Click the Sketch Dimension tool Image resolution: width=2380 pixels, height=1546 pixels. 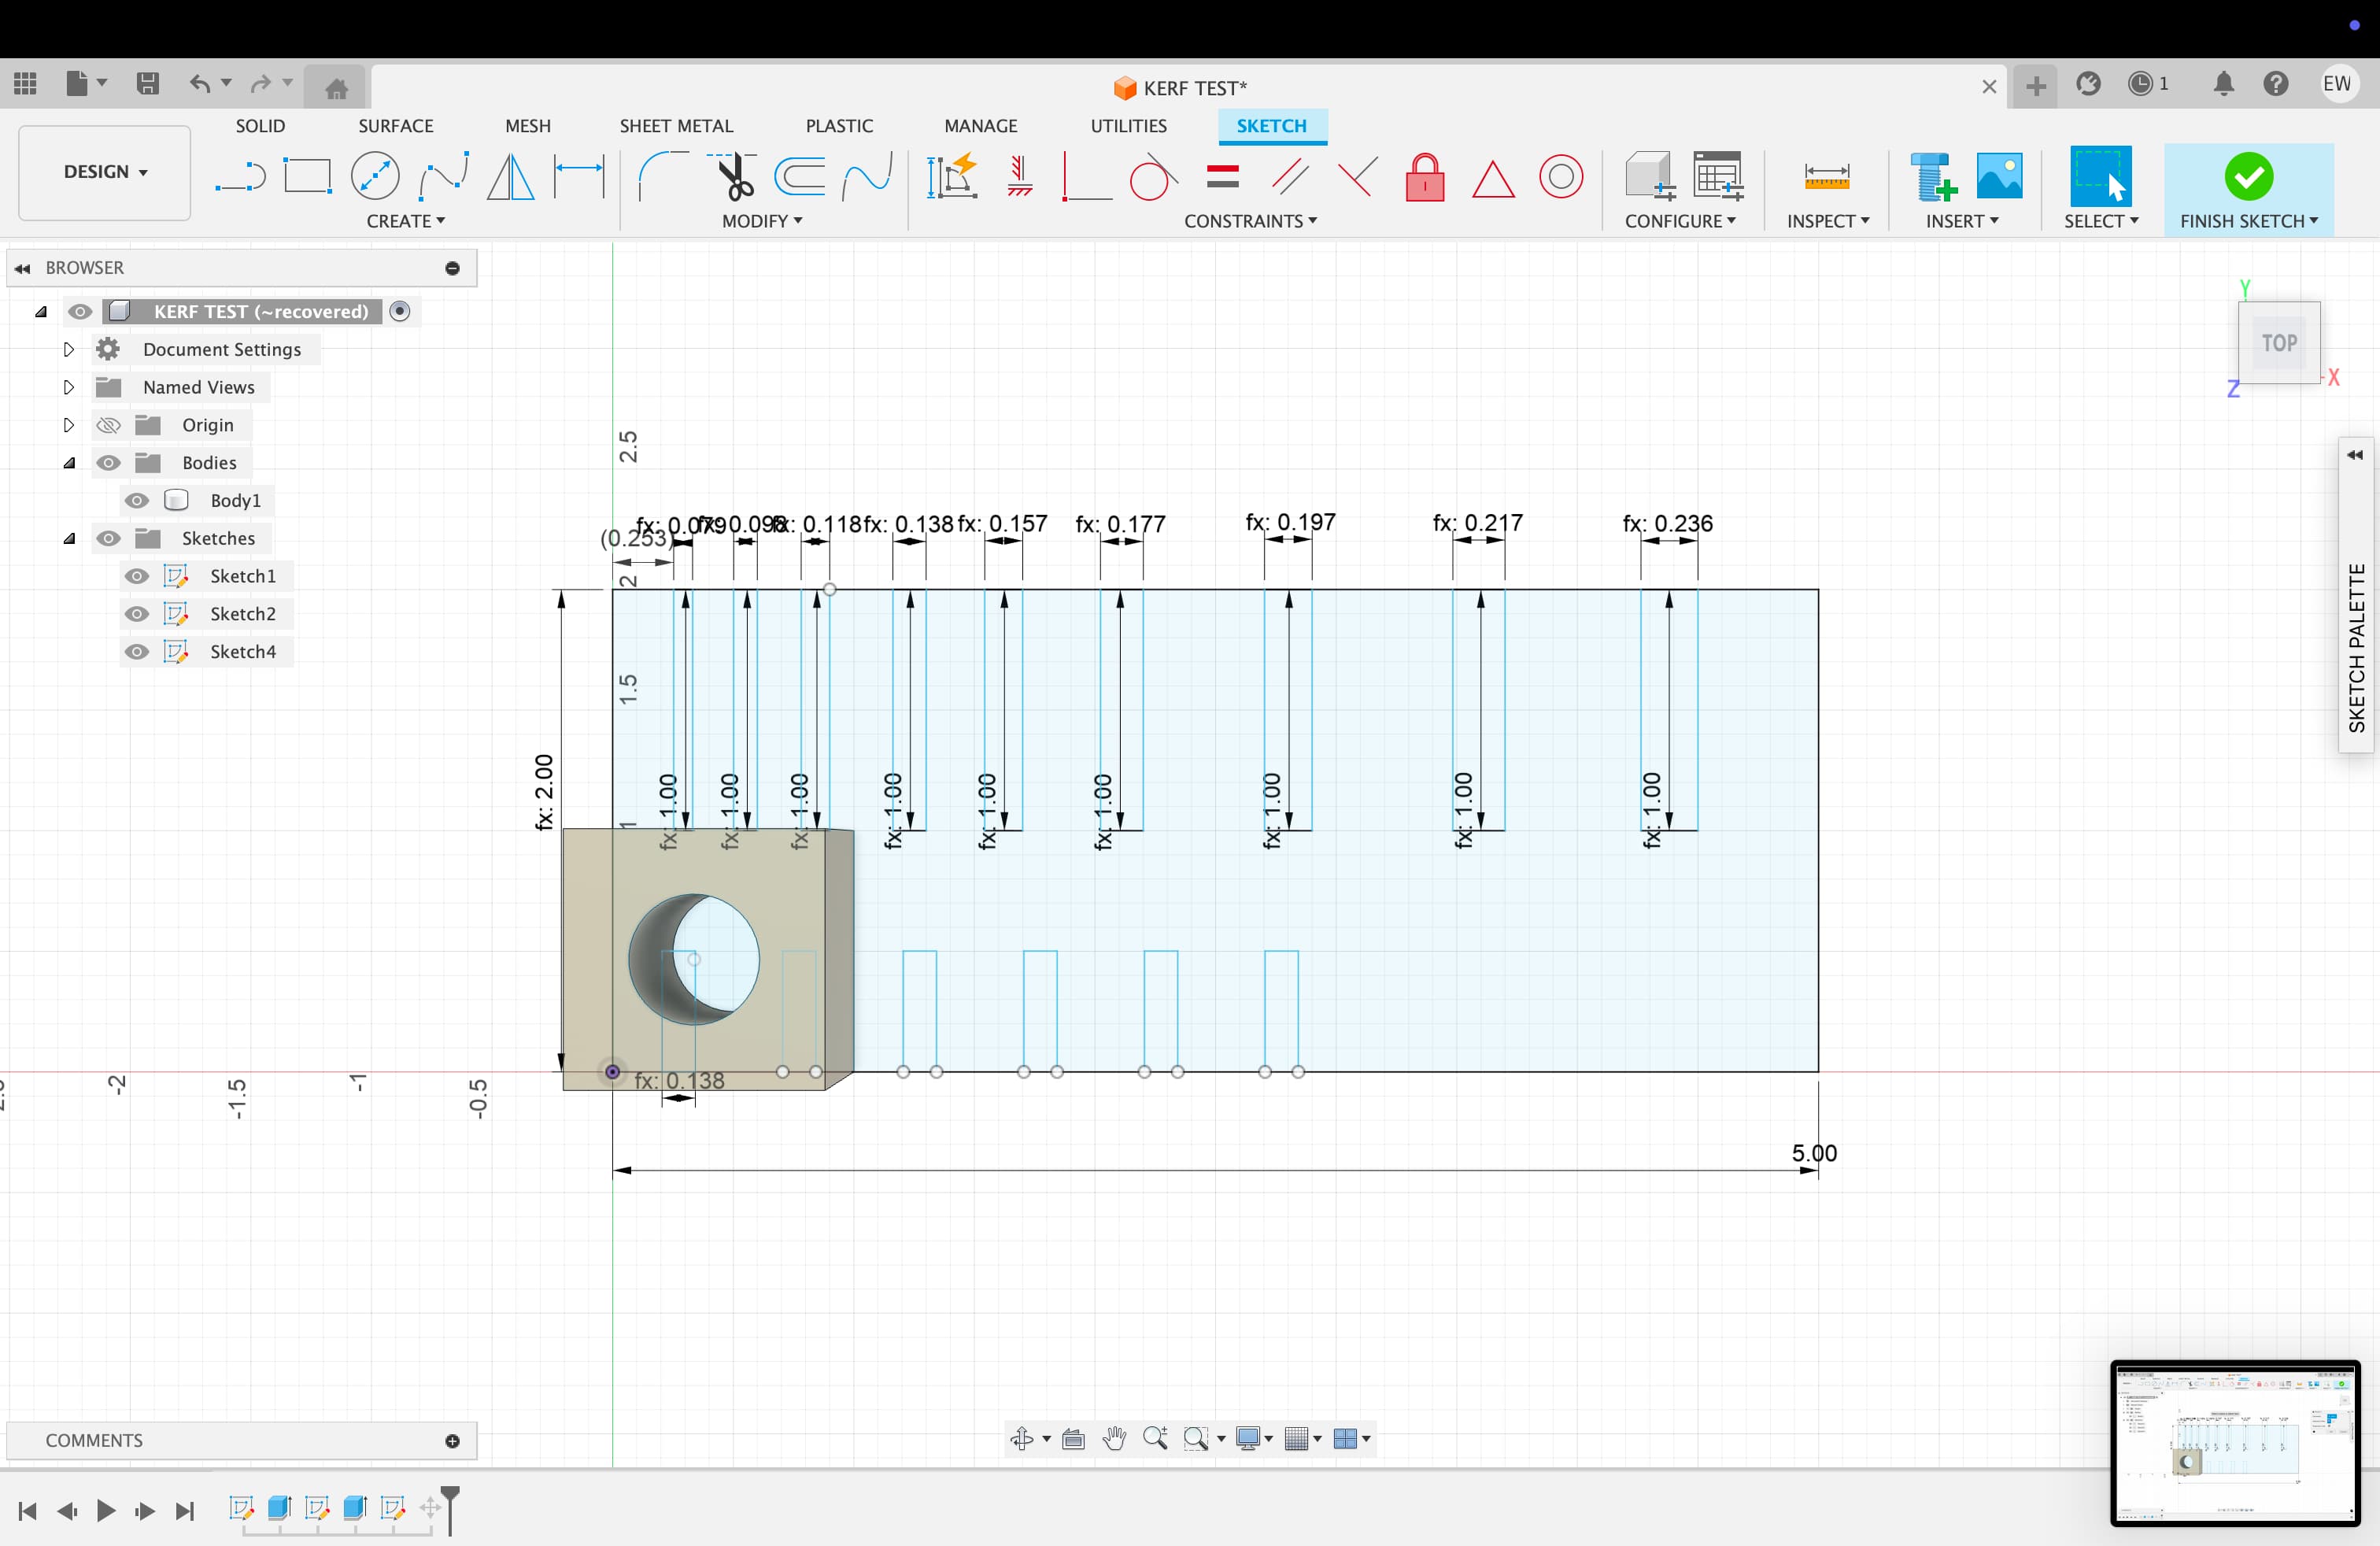pos(579,177)
